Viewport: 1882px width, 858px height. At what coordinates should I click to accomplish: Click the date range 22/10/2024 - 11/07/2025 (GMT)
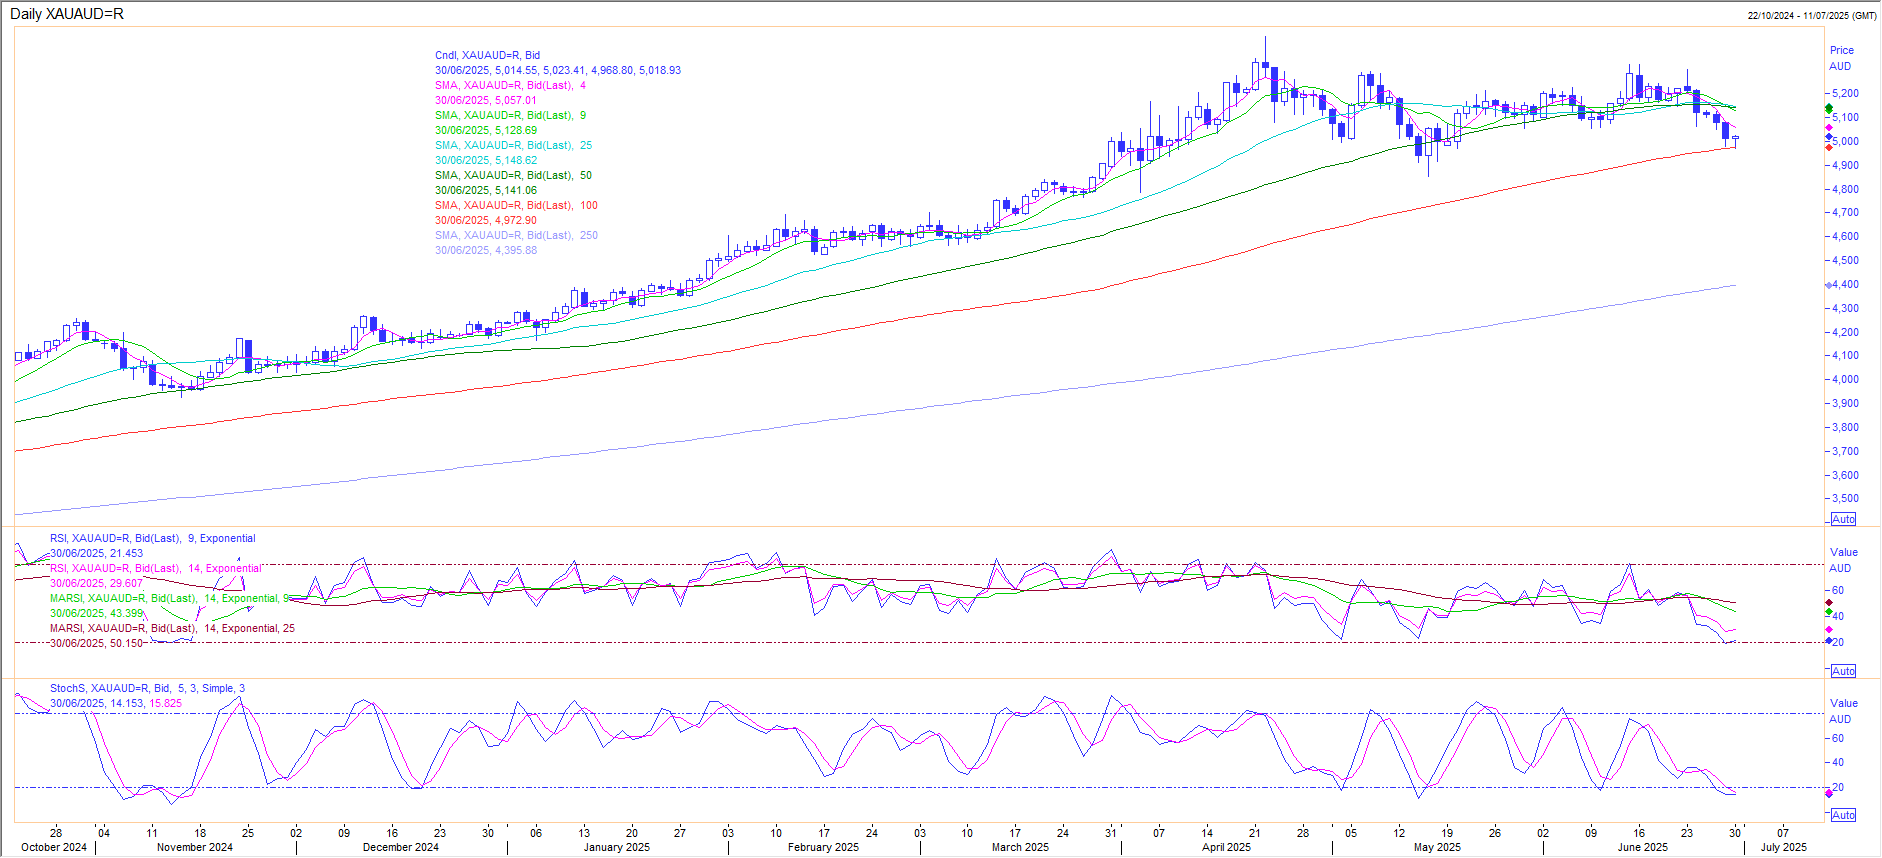point(1812,15)
